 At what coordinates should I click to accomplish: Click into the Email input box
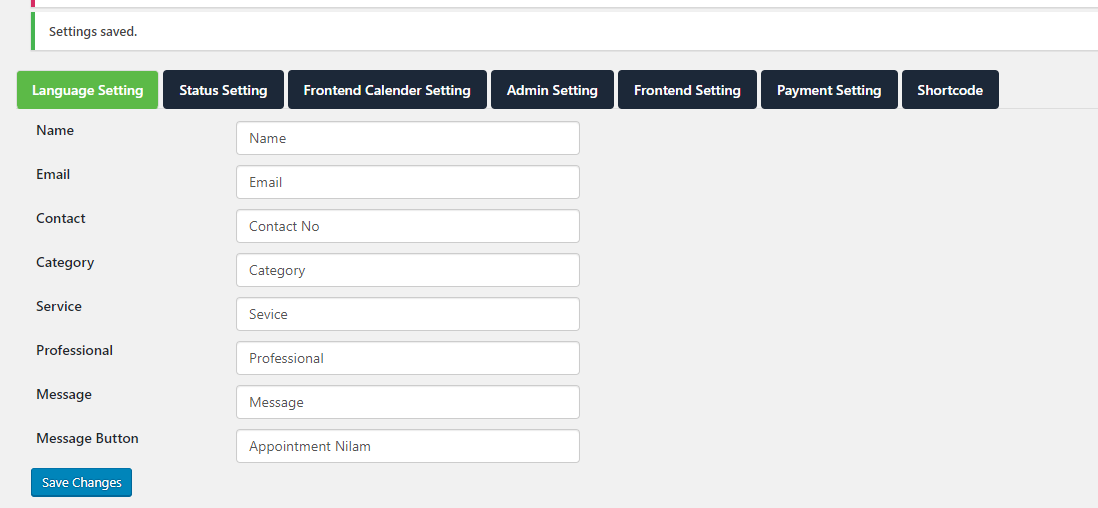[408, 182]
